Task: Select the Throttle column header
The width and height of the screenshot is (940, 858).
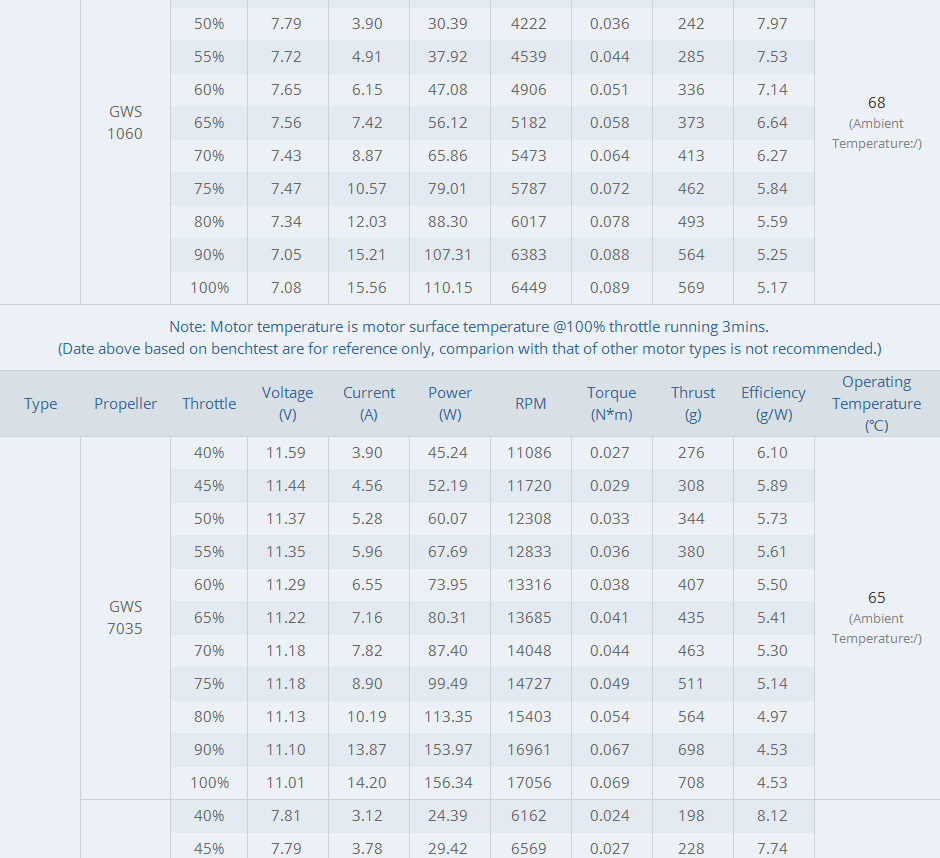Action: coord(209,404)
